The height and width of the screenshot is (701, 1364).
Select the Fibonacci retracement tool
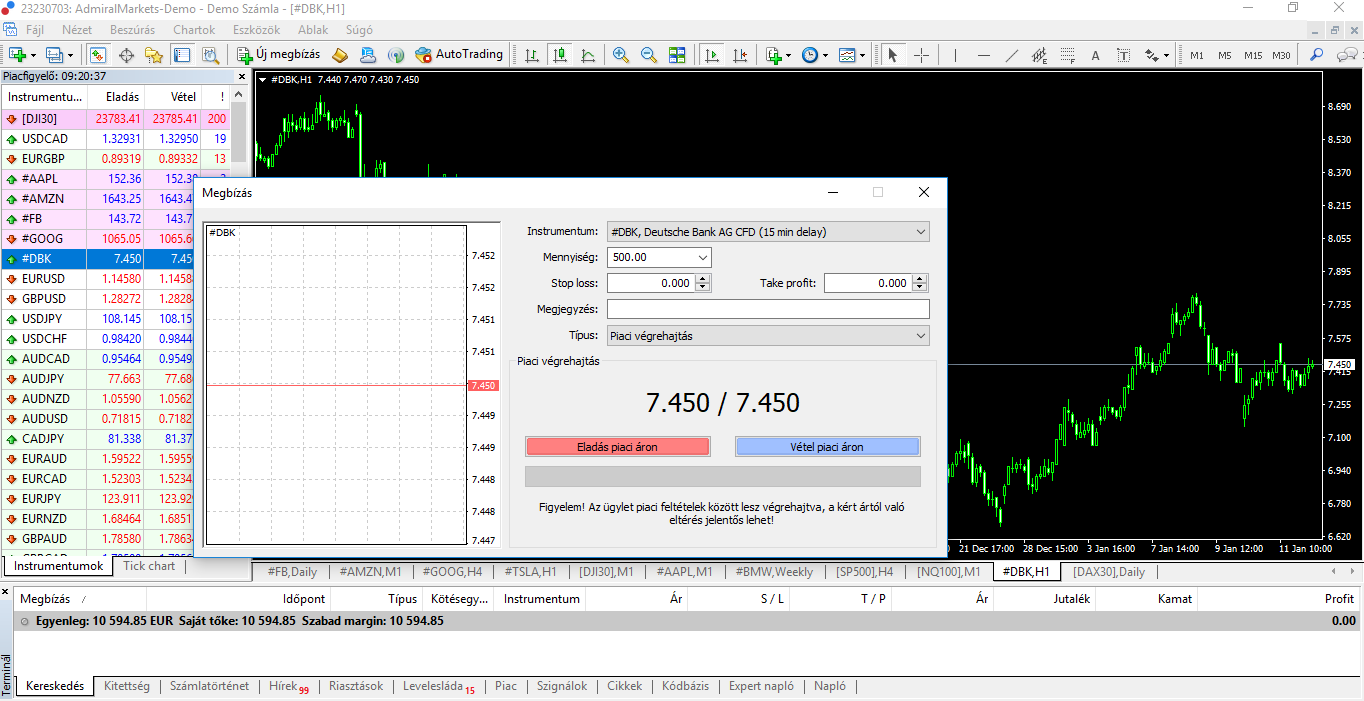pyautogui.click(x=1068, y=55)
